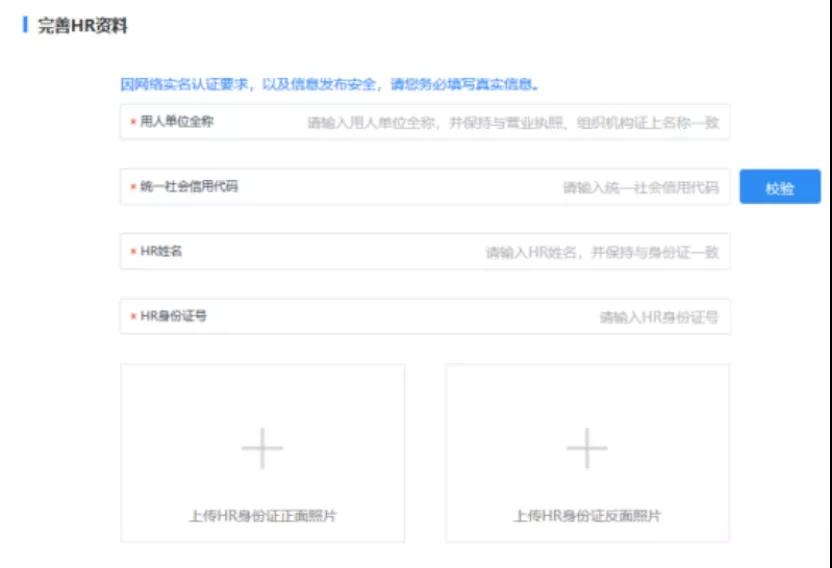832x568 pixels.
Task: Click the plus icon for ID back photo
Action: [587, 450]
